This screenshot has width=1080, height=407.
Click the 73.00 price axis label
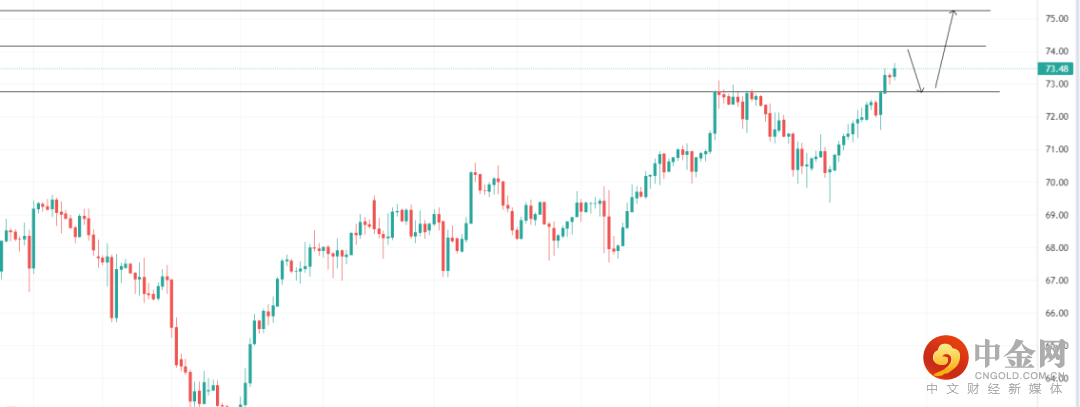pyautogui.click(x=1057, y=84)
